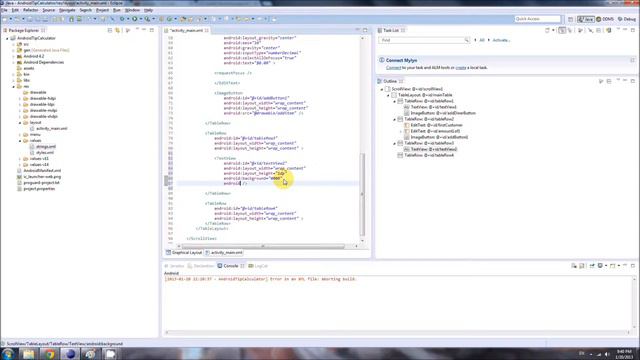Click the Outline panel first toolbar icon
The image size is (640, 360).
pos(601,81)
